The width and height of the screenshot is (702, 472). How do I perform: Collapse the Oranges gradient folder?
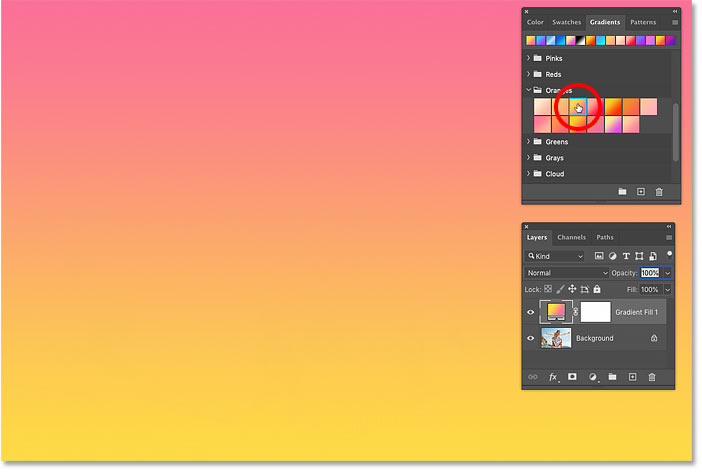tap(528, 90)
